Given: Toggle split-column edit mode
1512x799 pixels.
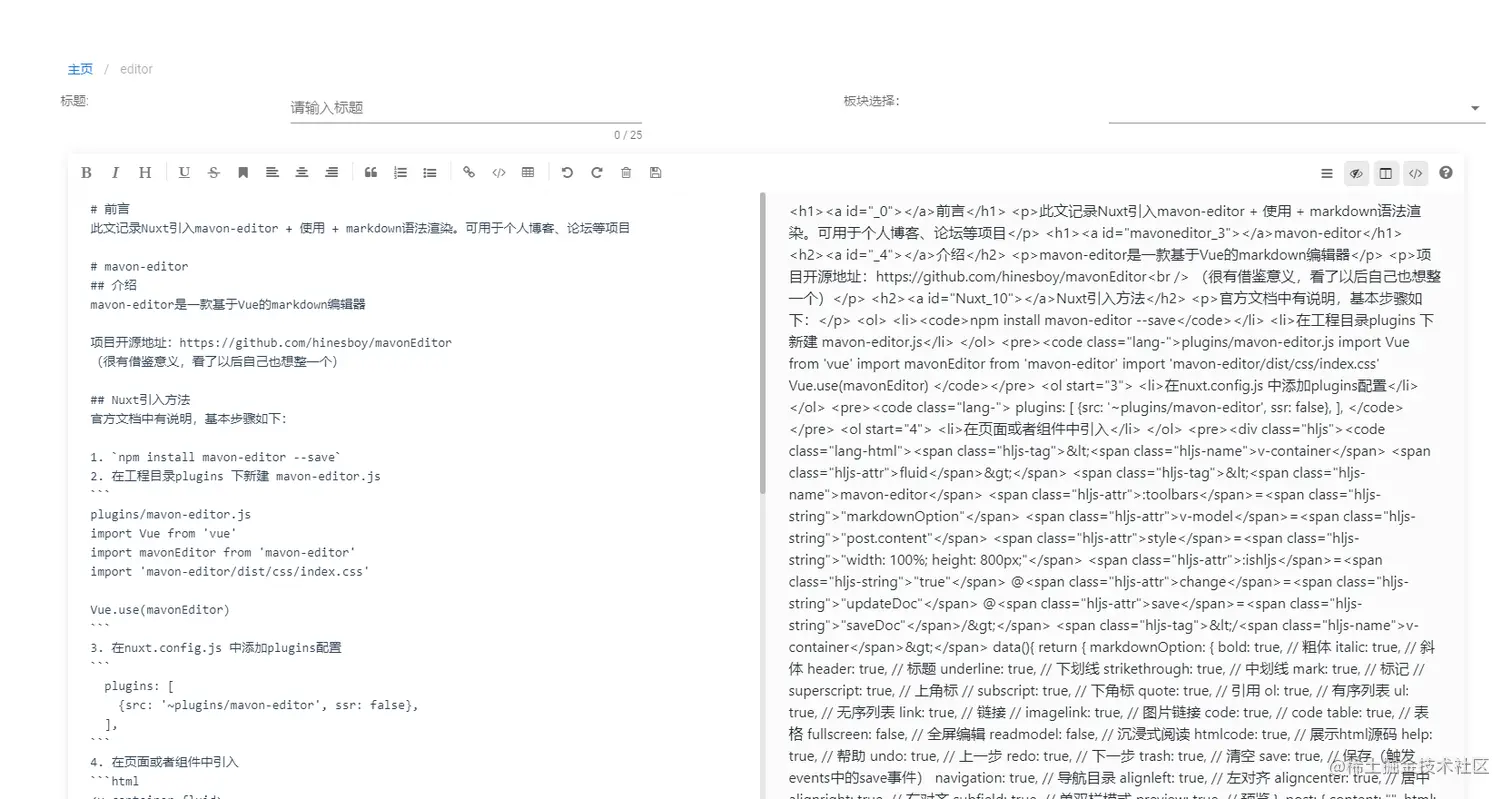Looking at the screenshot, I should coord(1386,173).
